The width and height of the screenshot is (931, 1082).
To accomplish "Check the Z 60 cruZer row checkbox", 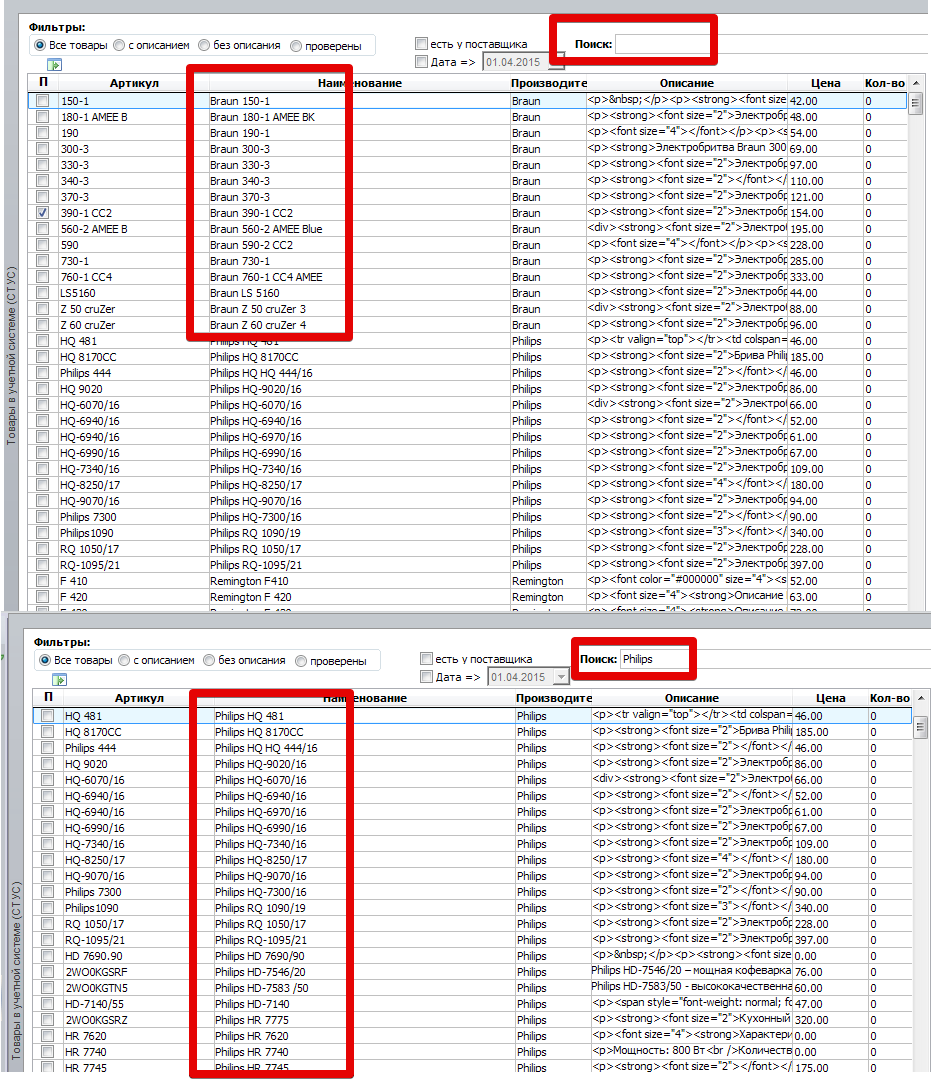I will [43, 324].
